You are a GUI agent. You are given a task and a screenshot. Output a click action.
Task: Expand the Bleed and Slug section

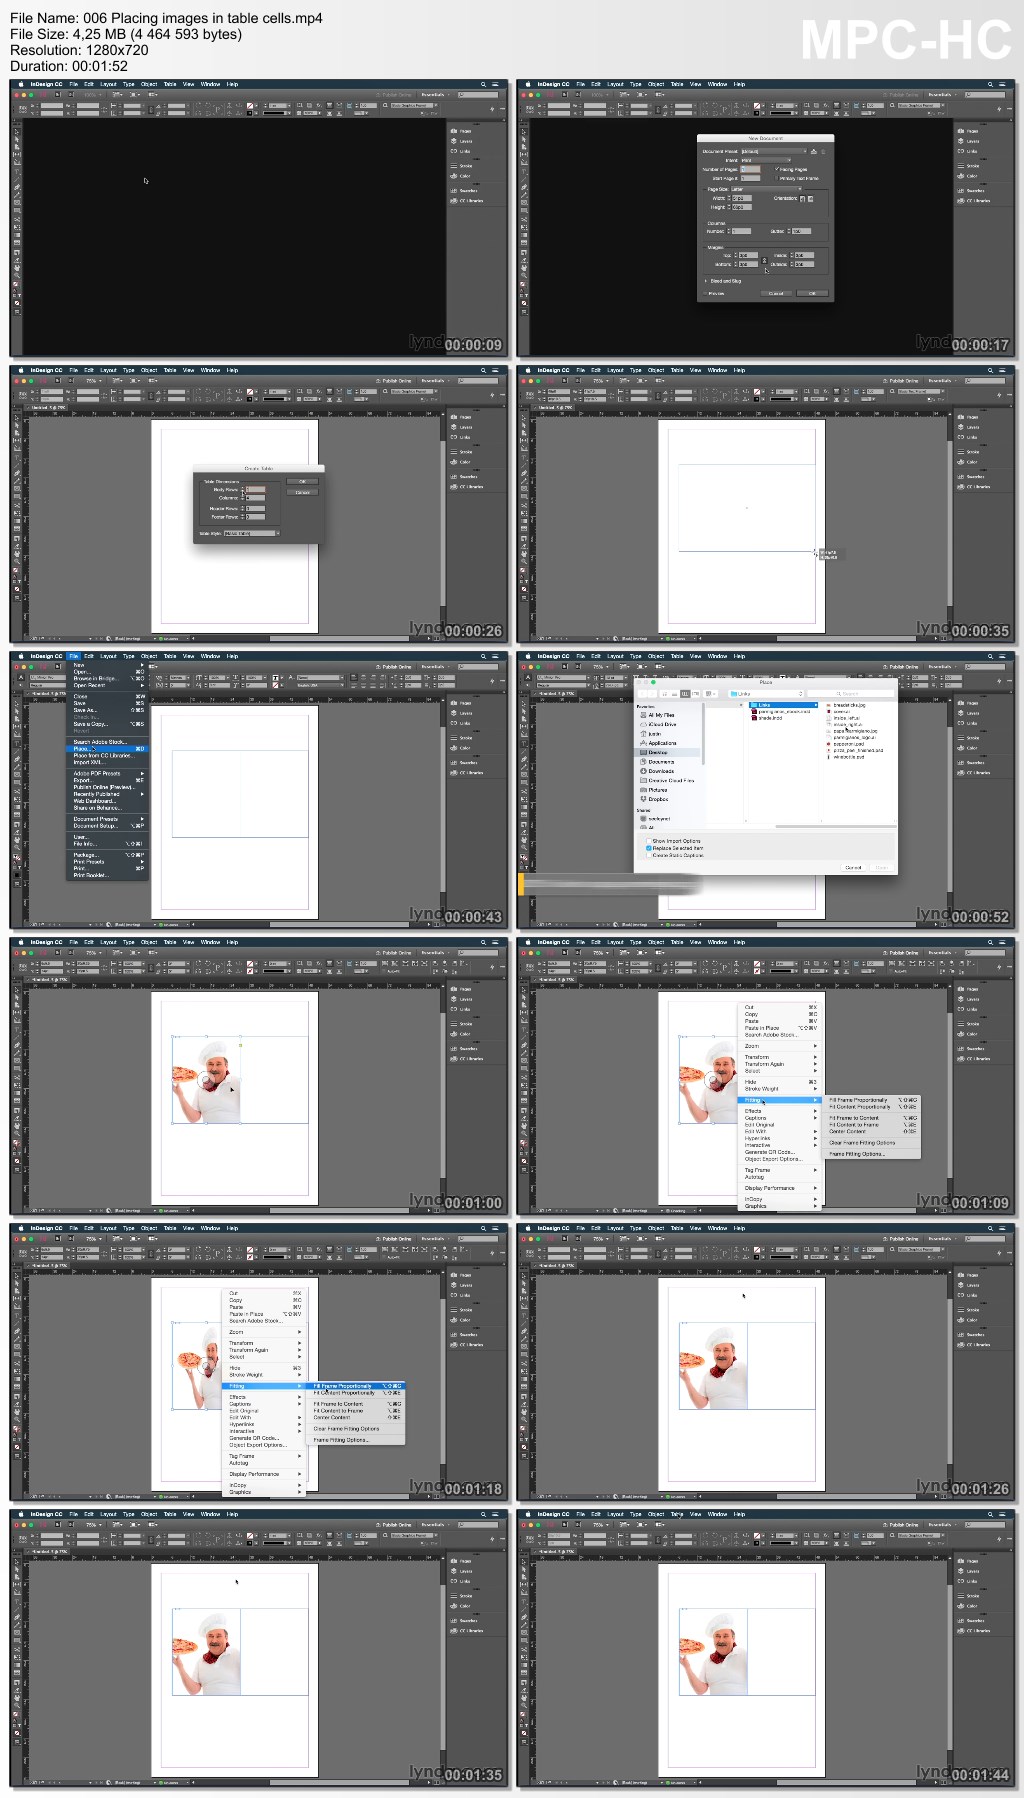706,281
